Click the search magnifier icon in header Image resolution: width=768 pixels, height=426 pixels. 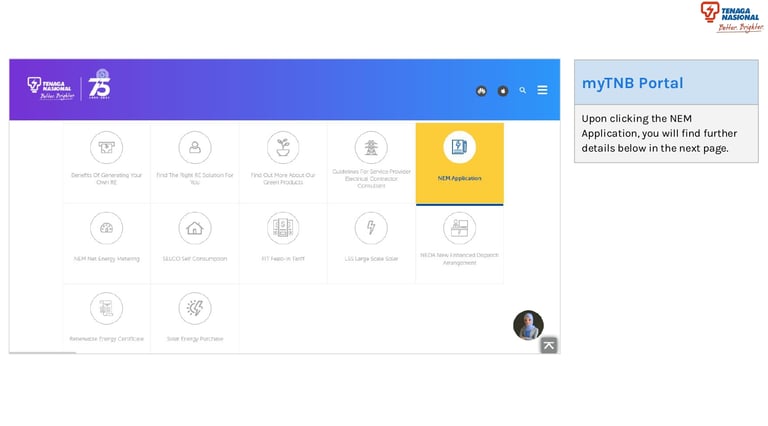click(523, 91)
